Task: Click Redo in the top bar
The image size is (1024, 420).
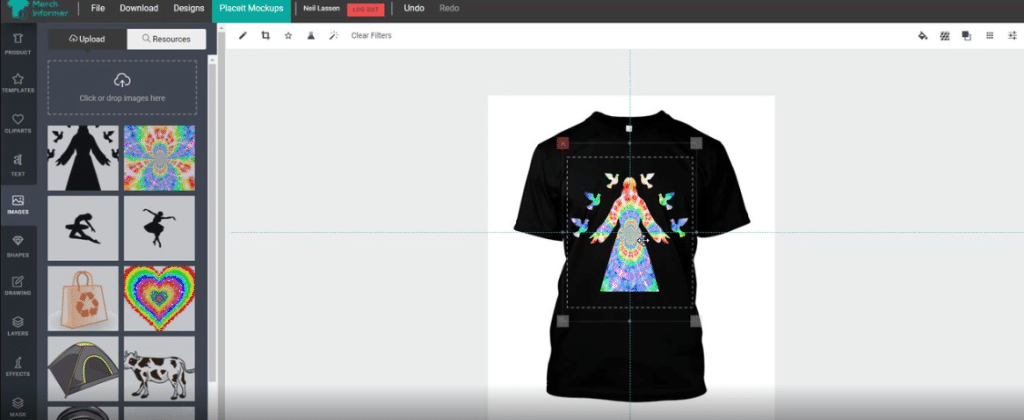Action: [449, 8]
